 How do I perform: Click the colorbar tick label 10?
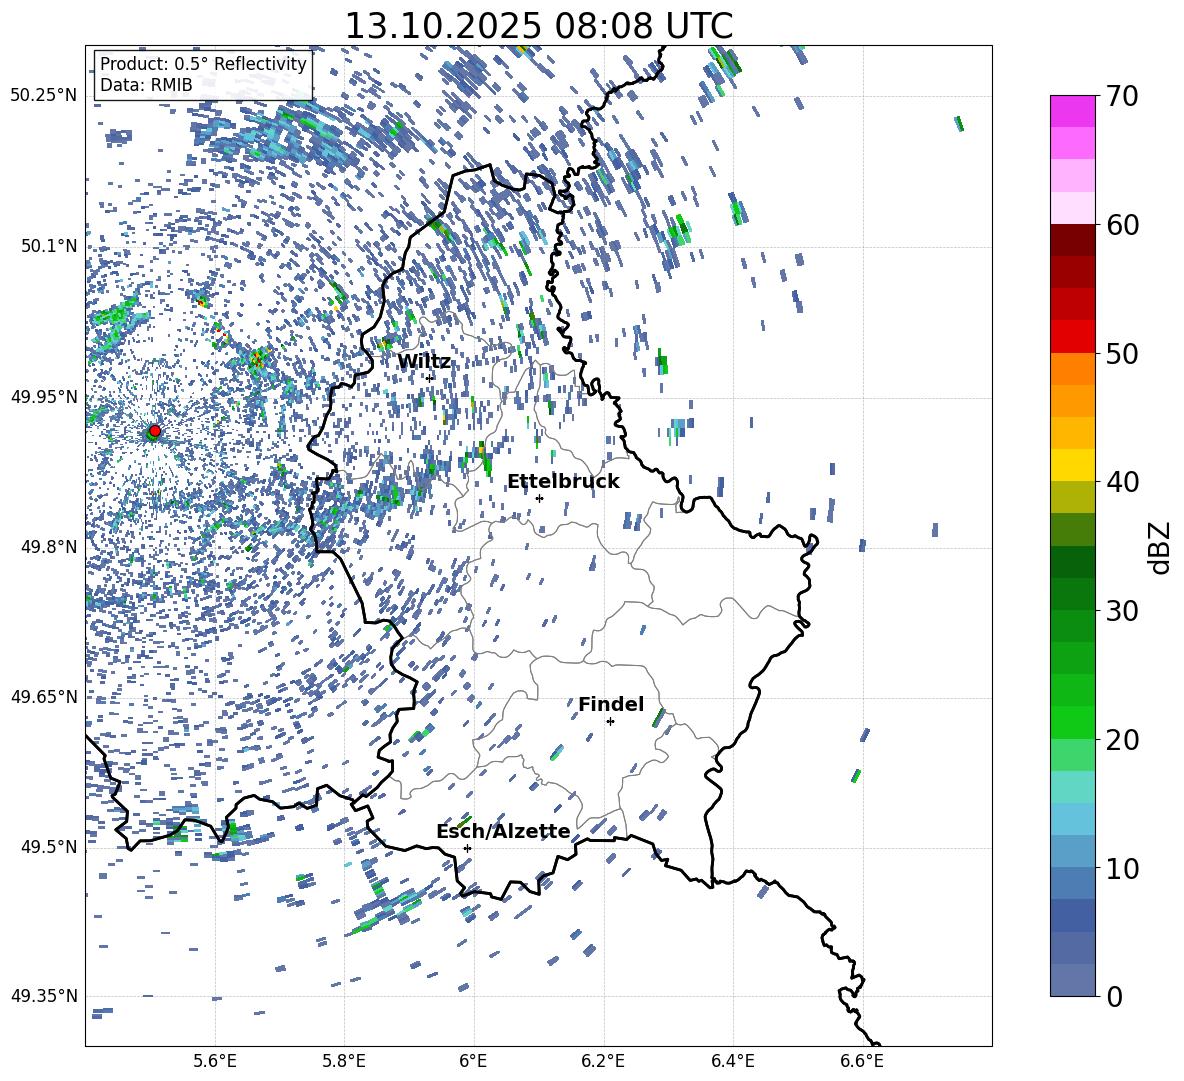tap(1122, 868)
